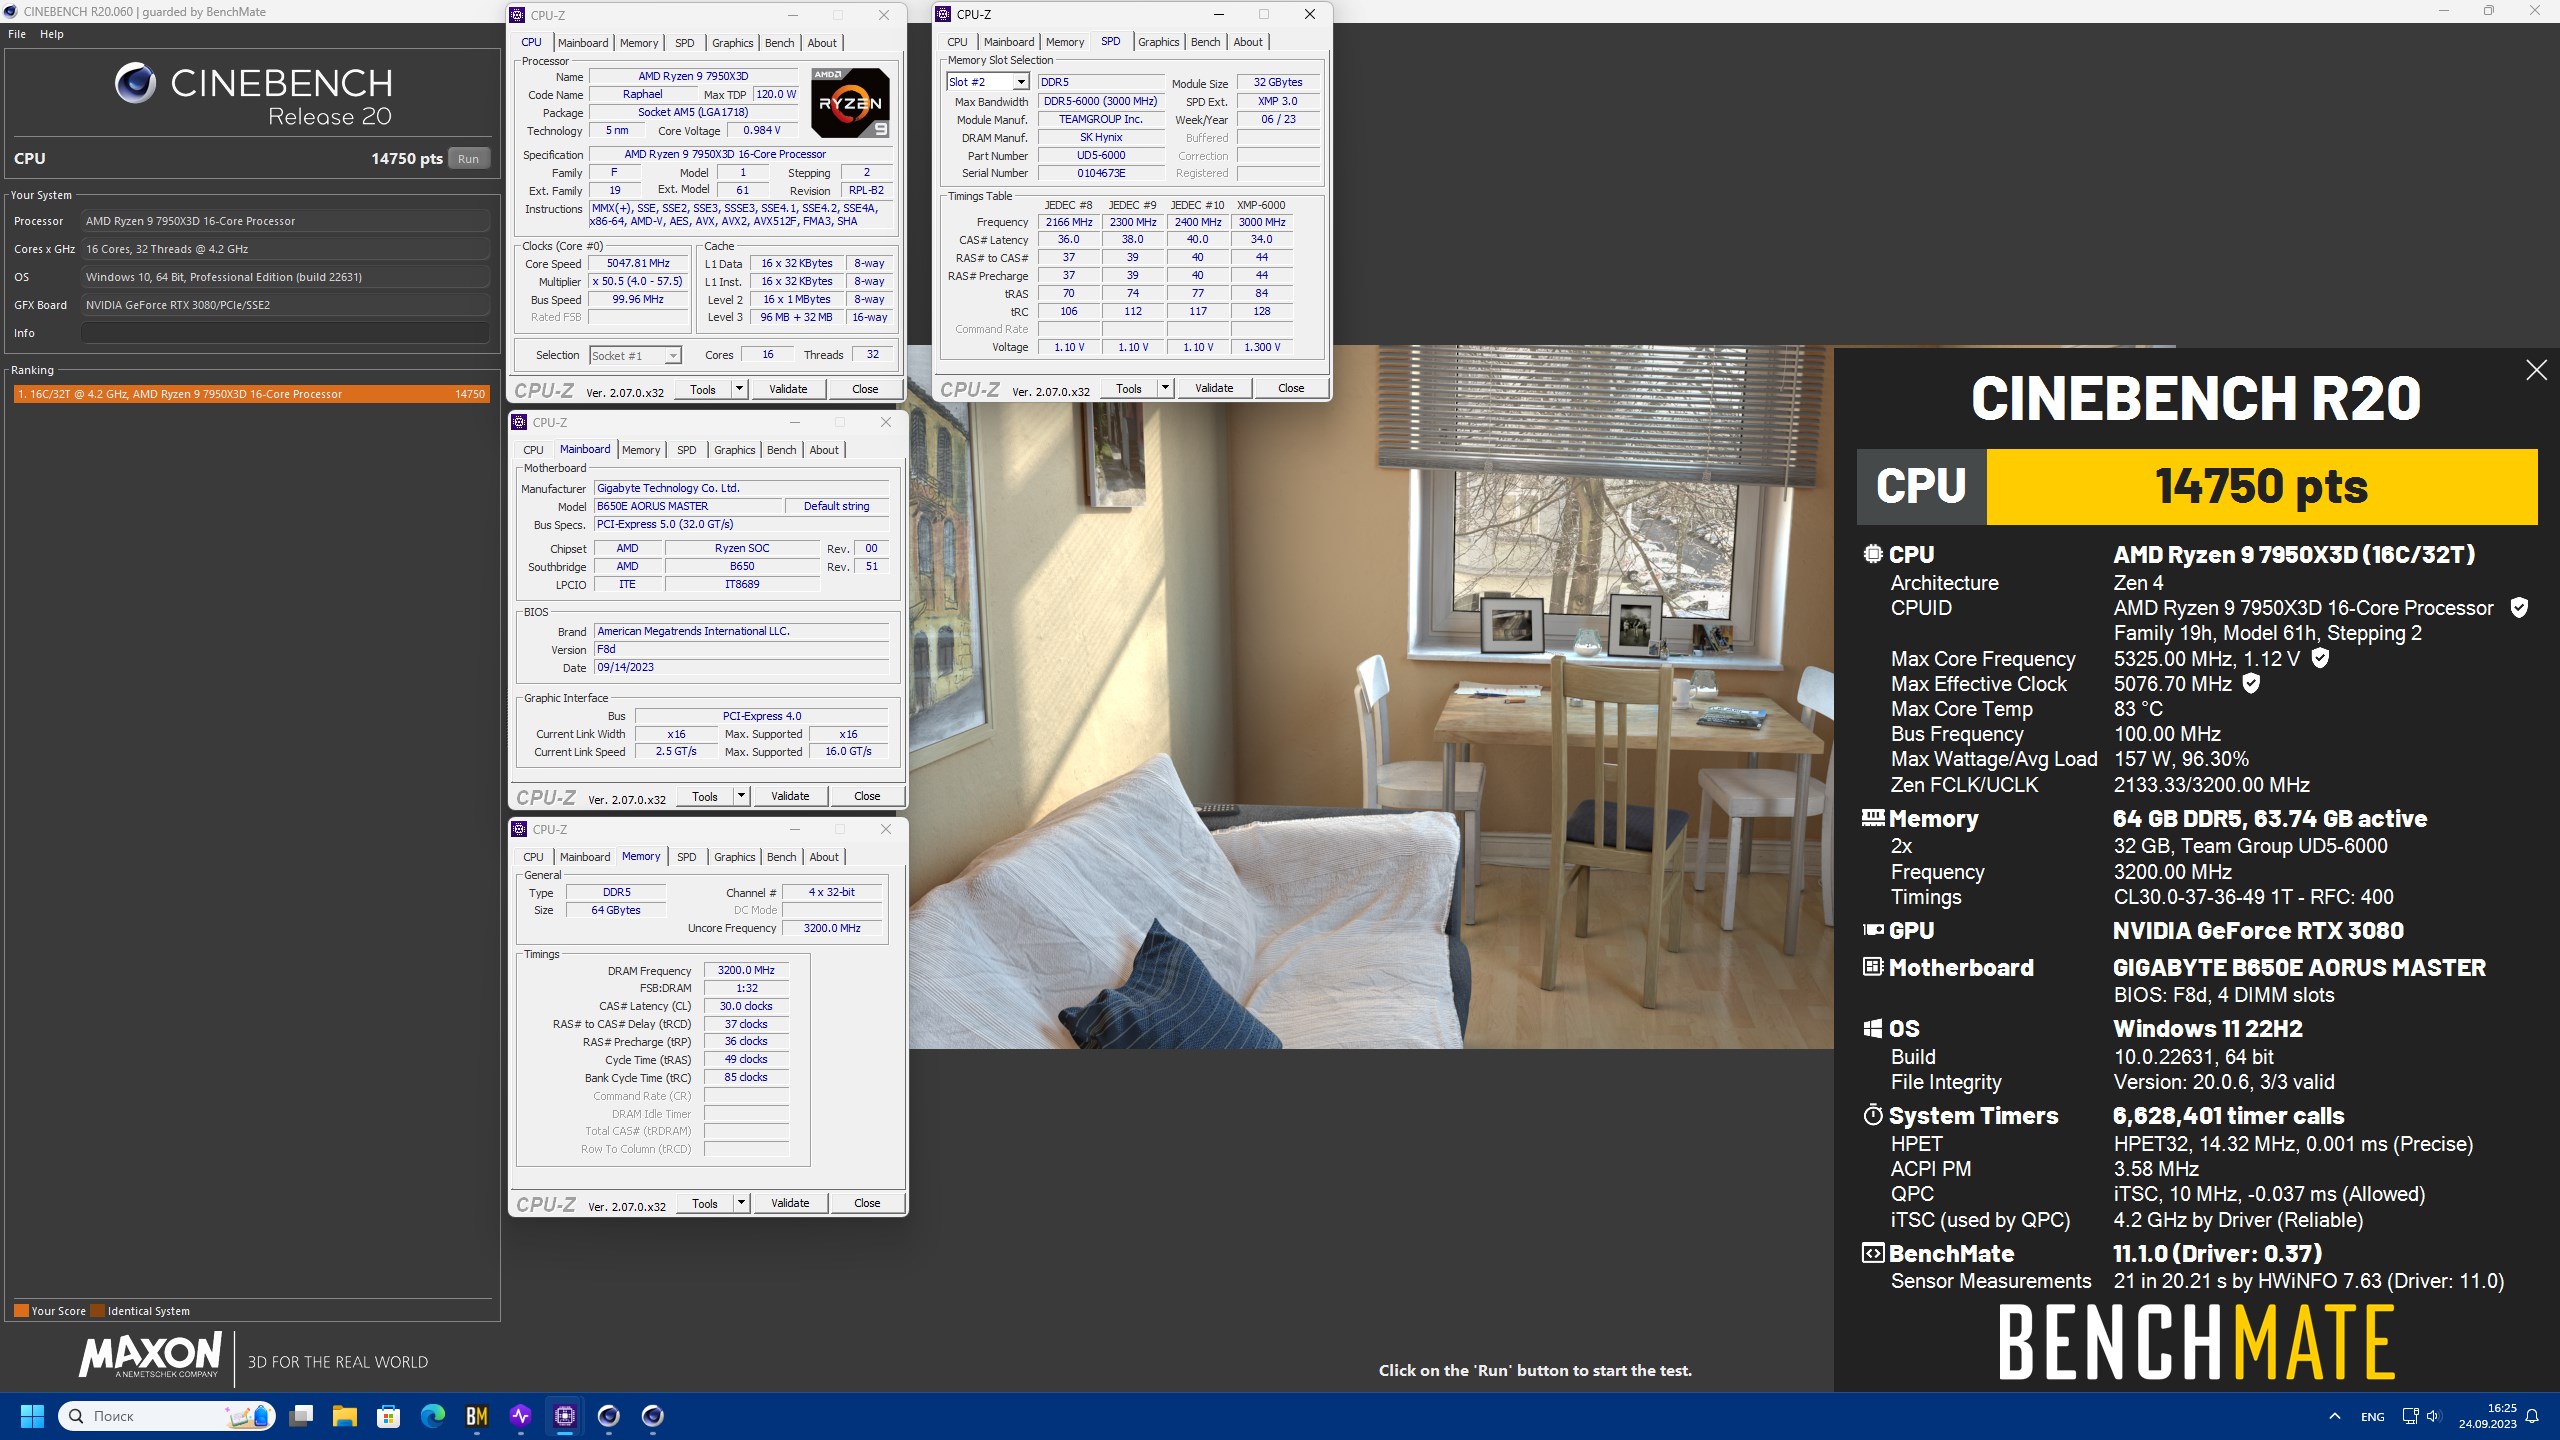The width and height of the screenshot is (2560, 1440).
Task: Click 'B650E AORUS MASTER' model field
Action: click(x=688, y=506)
